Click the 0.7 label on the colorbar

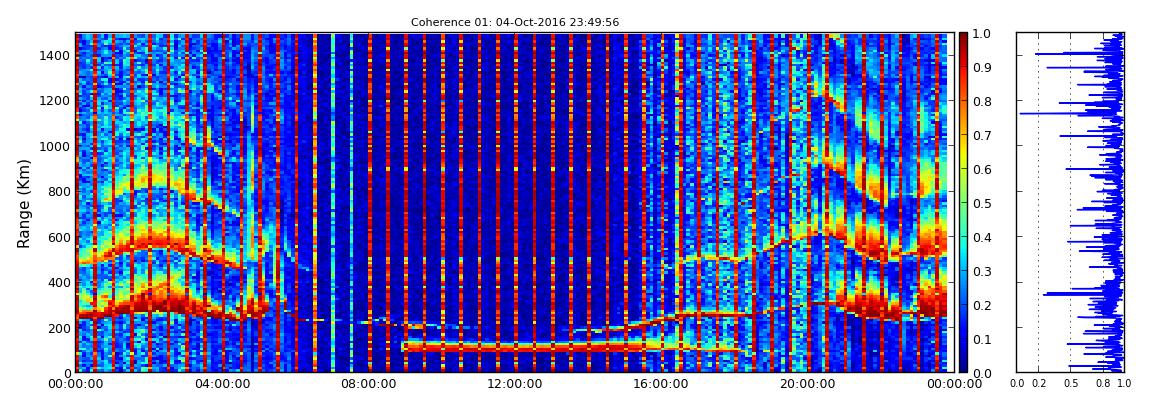pos(982,136)
